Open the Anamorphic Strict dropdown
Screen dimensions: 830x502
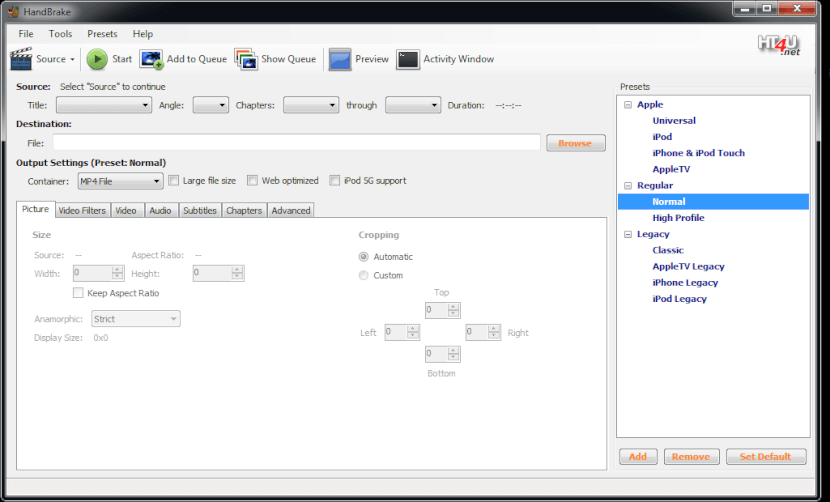[136, 319]
